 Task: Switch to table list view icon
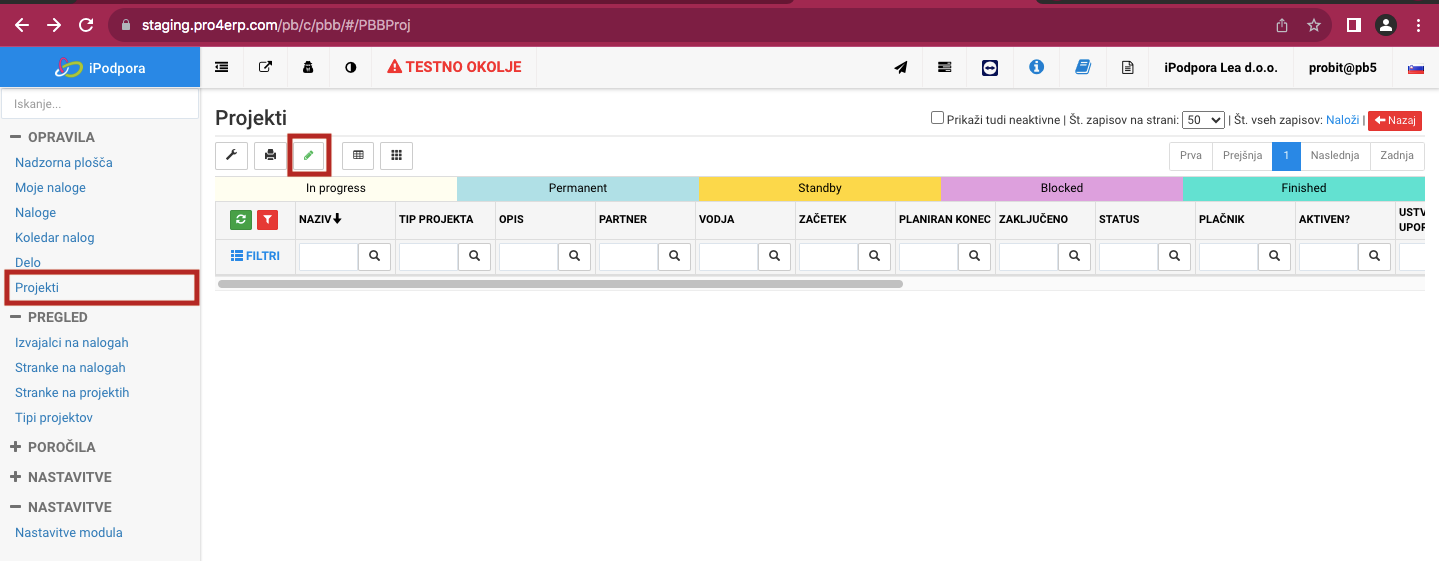click(x=358, y=155)
